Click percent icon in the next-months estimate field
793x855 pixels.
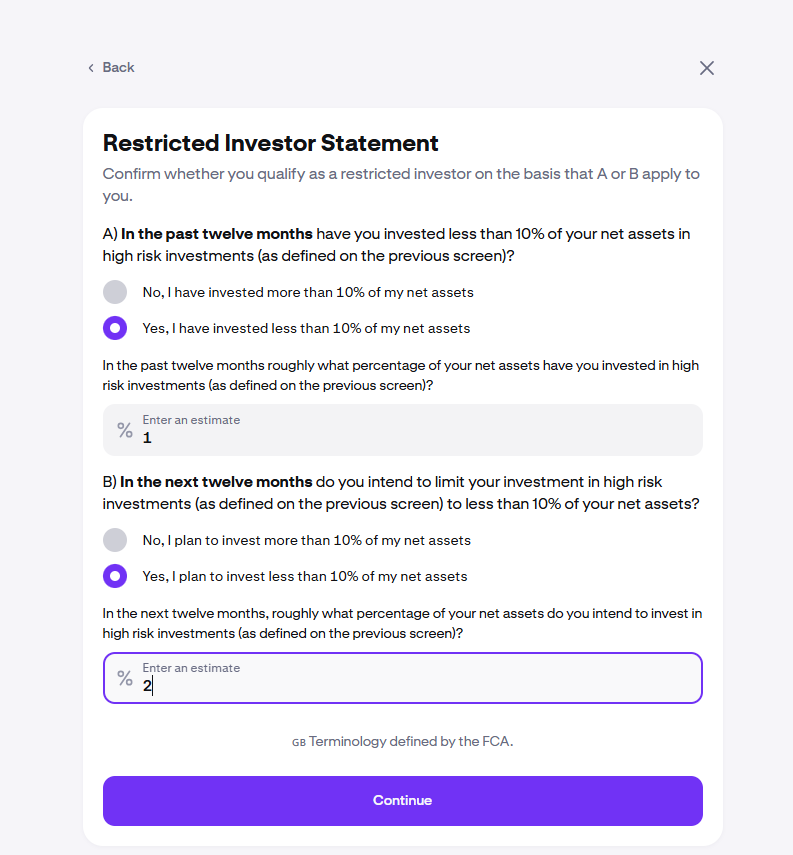coord(125,678)
